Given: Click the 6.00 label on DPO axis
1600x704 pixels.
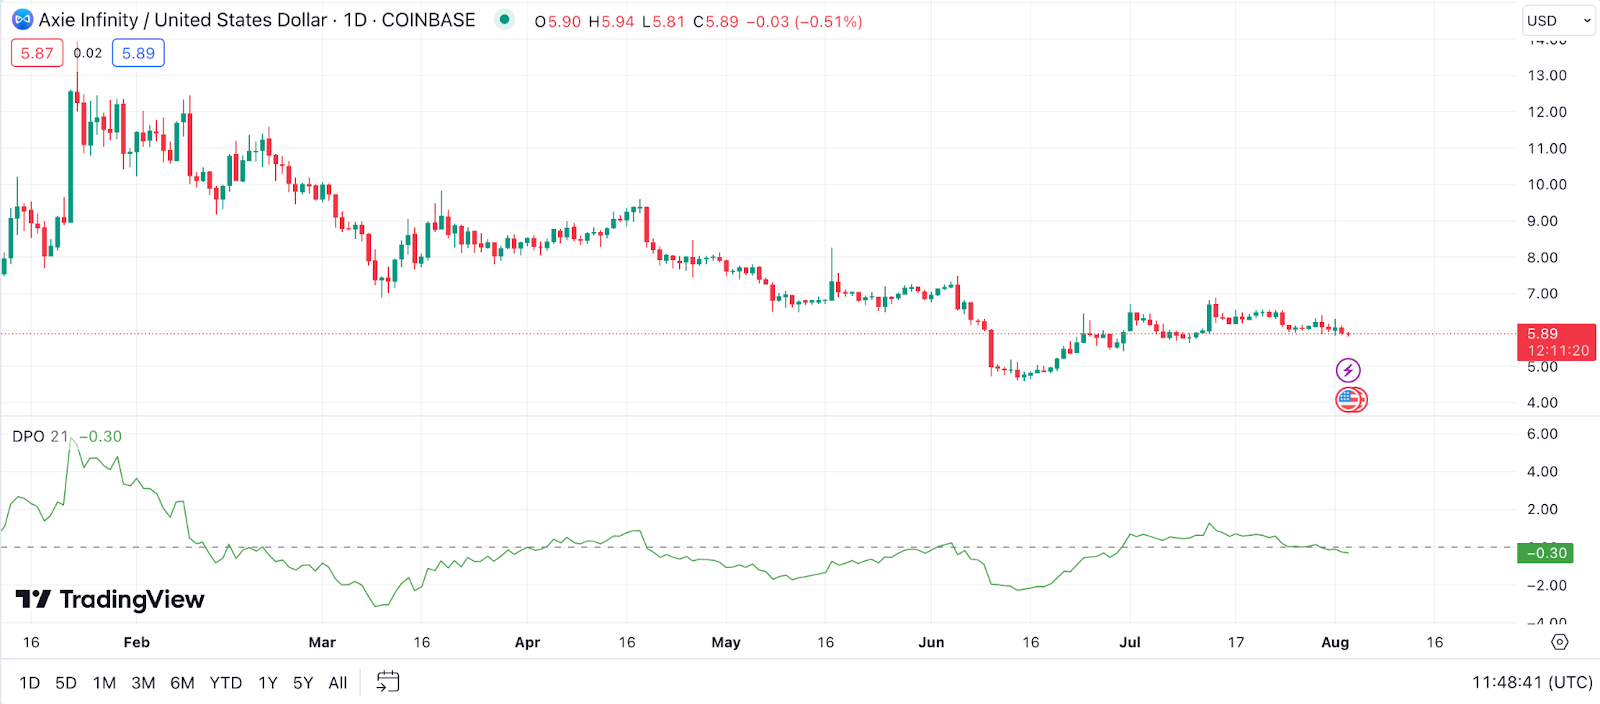Looking at the screenshot, I should (1542, 433).
